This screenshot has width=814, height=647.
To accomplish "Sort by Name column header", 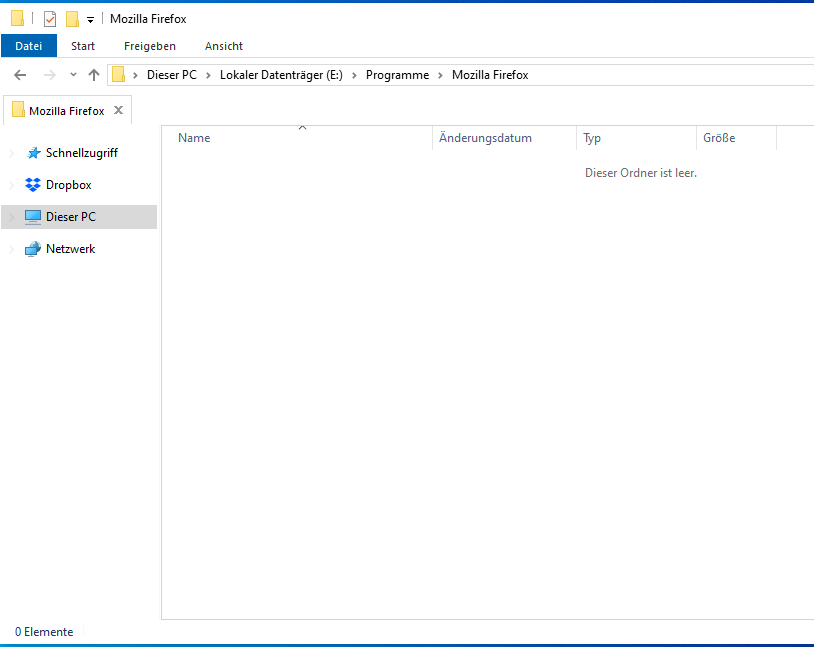I will pyautogui.click(x=297, y=138).
